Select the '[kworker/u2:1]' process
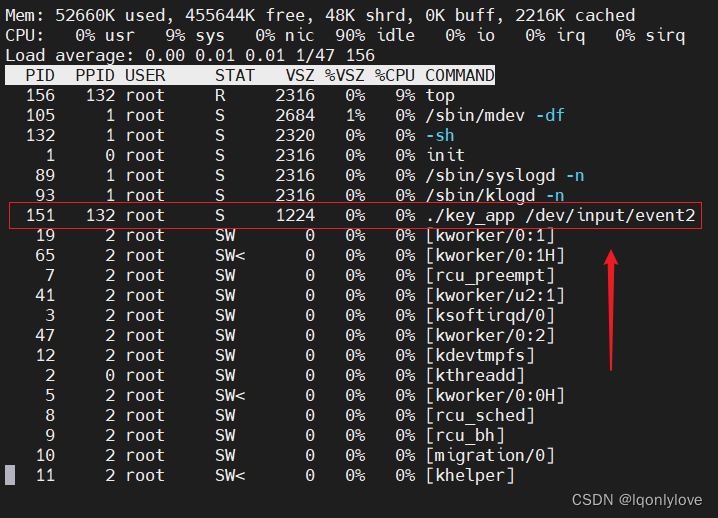The height and width of the screenshot is (518, 718). click(495, 295)
